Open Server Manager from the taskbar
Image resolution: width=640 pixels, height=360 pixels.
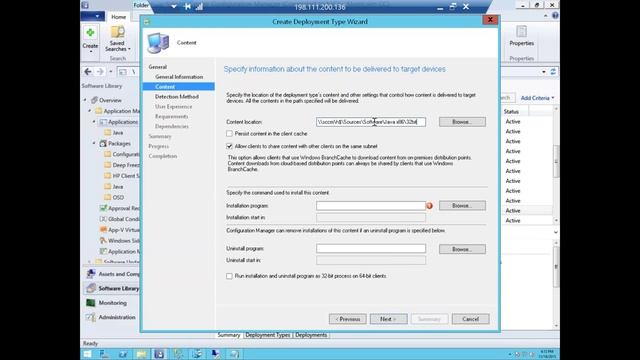click(104, 354)
